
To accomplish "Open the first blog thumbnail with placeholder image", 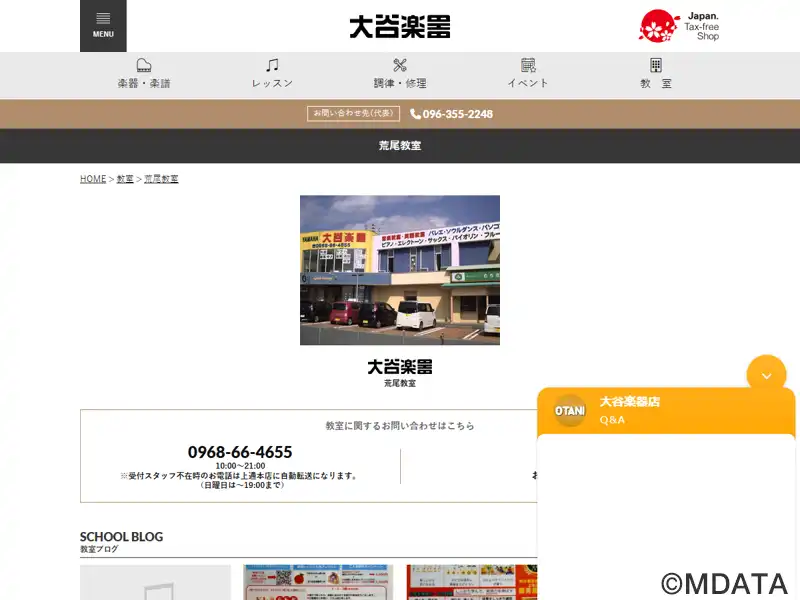I will [x=155, y=582].
